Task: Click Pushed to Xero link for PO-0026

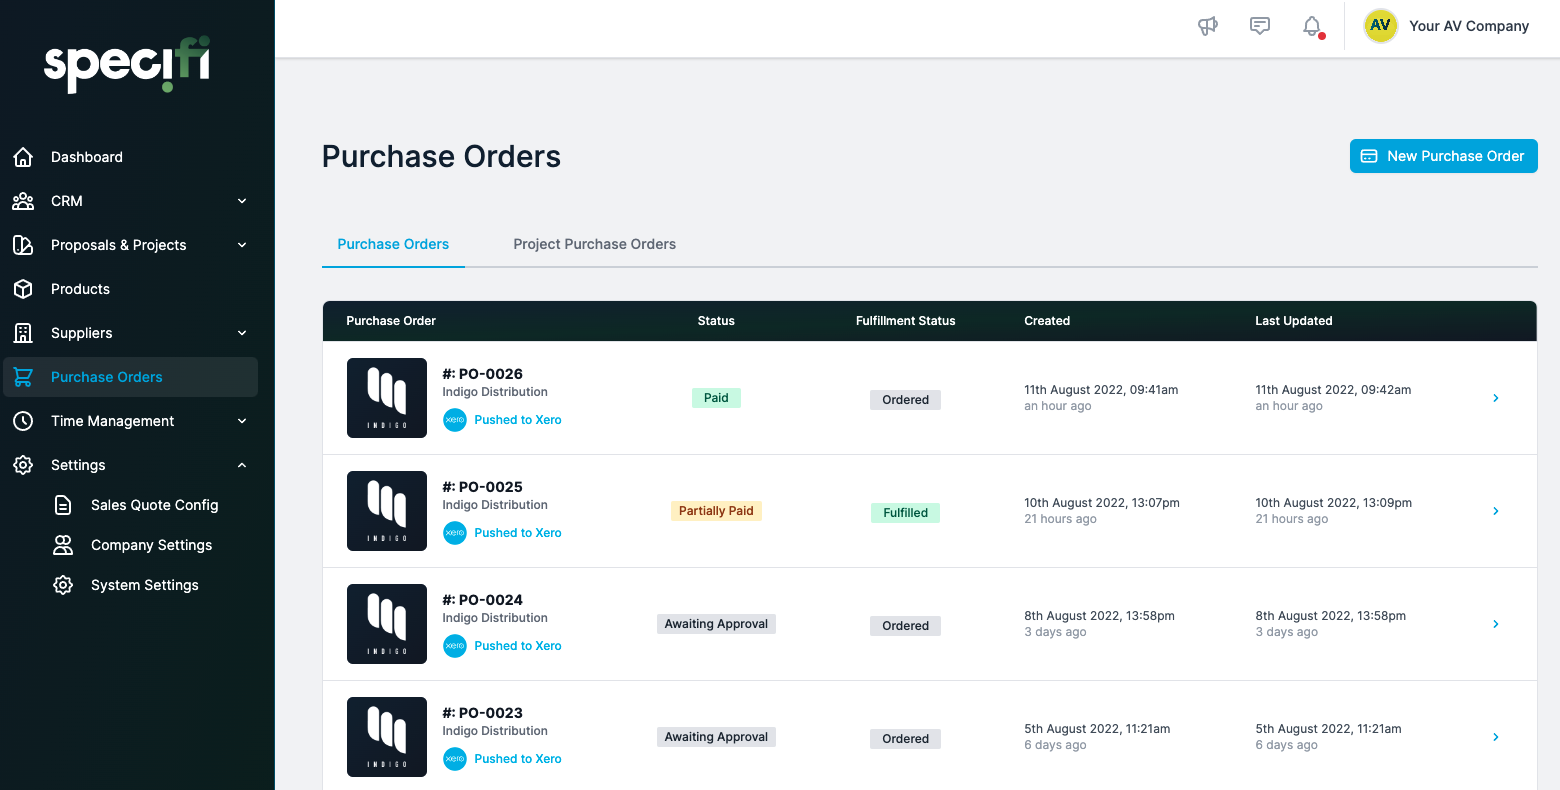Action: point(518,420)
